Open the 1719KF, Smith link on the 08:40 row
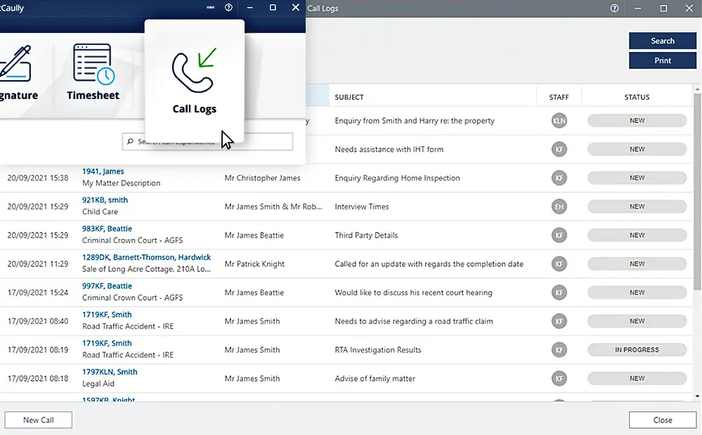702x435 pixels. [x=107, y=315]
